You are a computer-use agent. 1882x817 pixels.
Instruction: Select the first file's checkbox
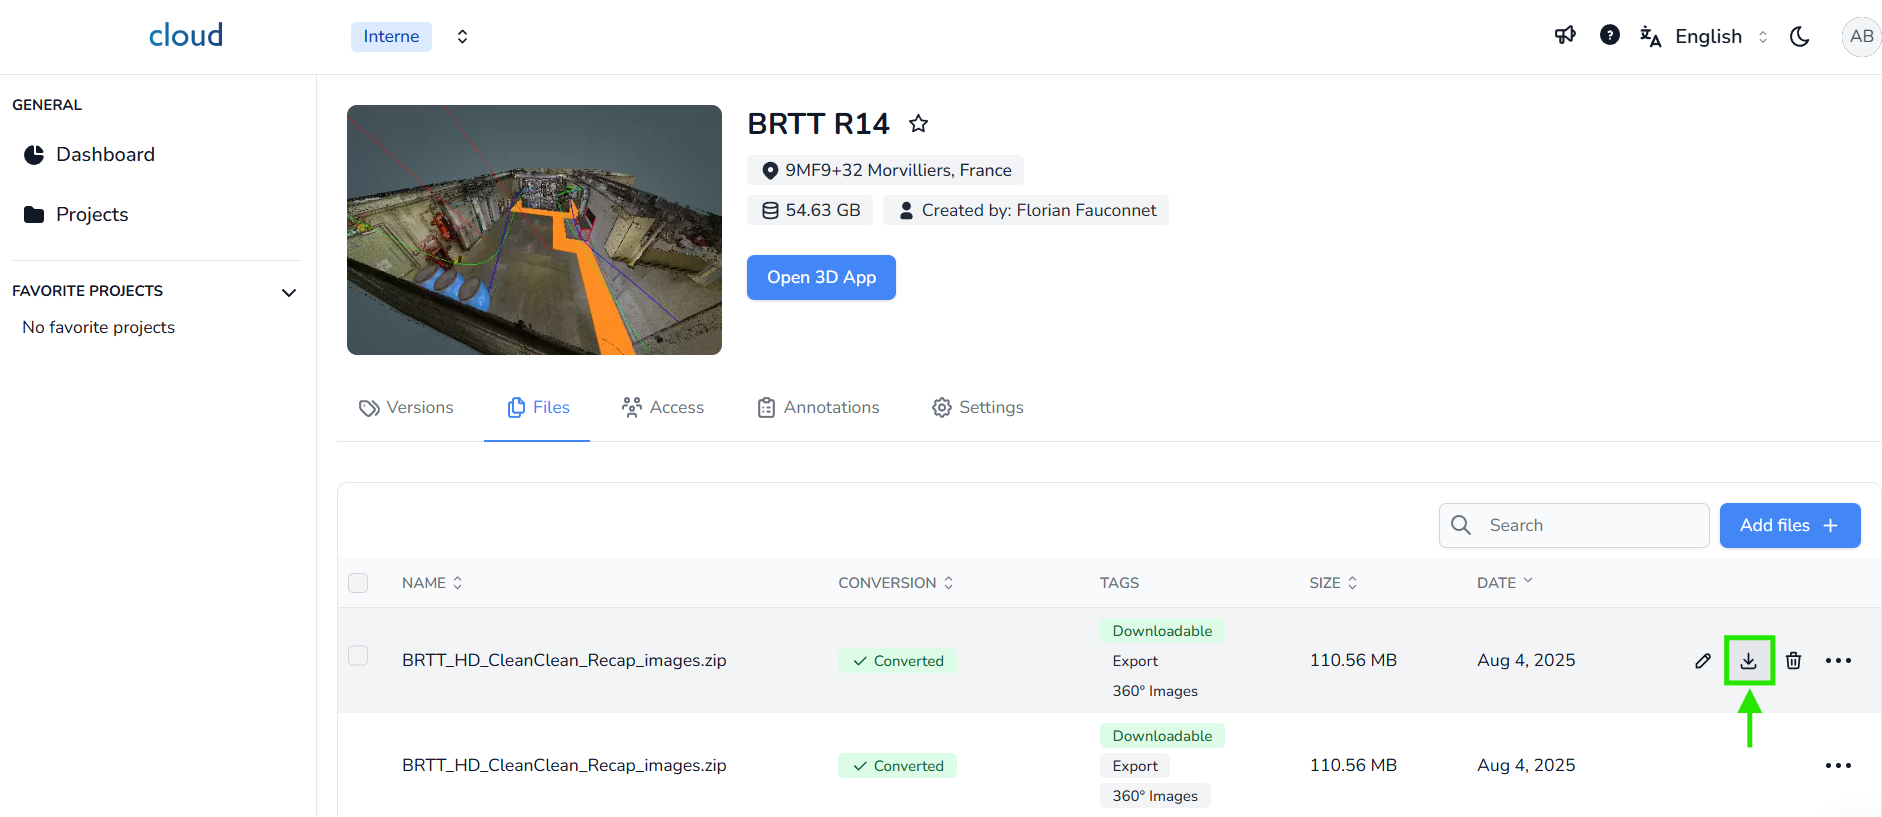(x=358, y=656)
